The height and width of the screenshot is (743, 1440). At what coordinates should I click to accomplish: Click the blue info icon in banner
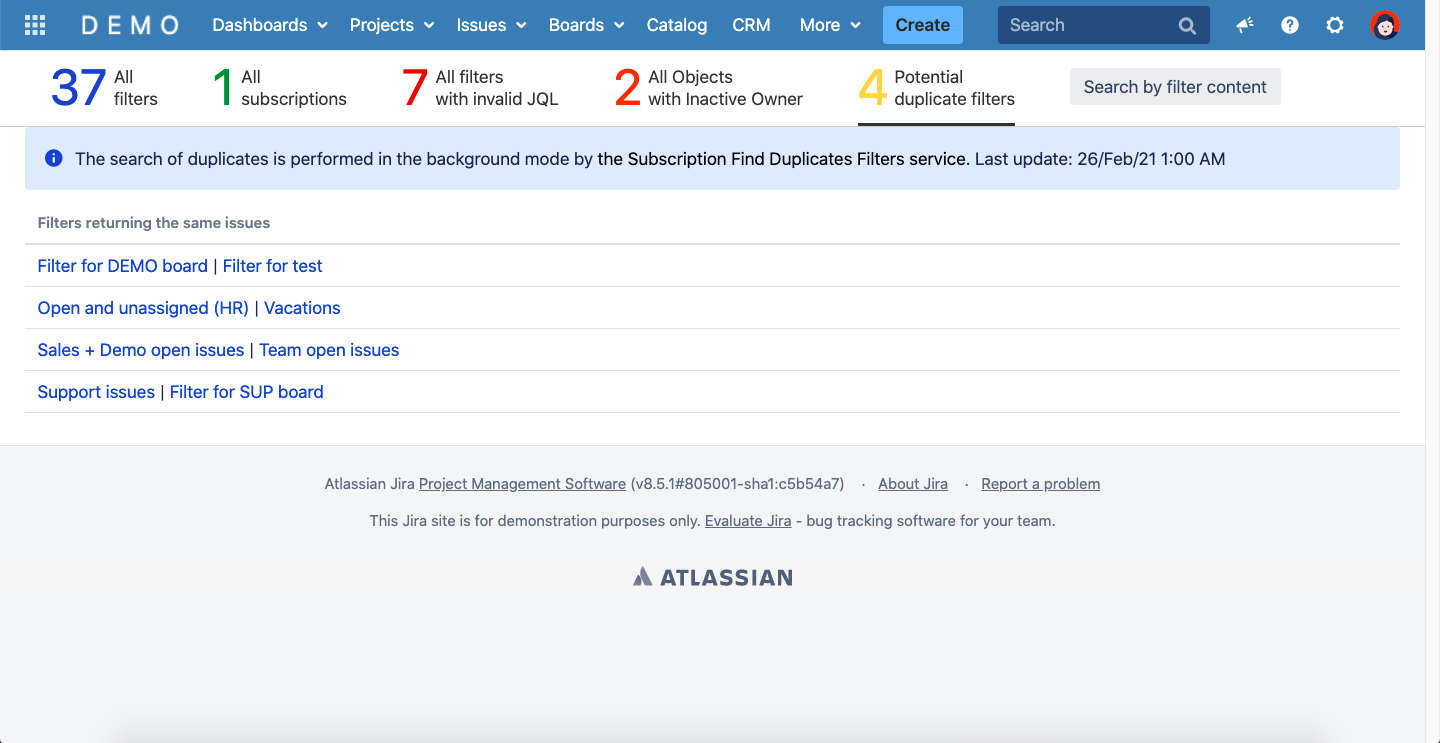coord(54,158)
